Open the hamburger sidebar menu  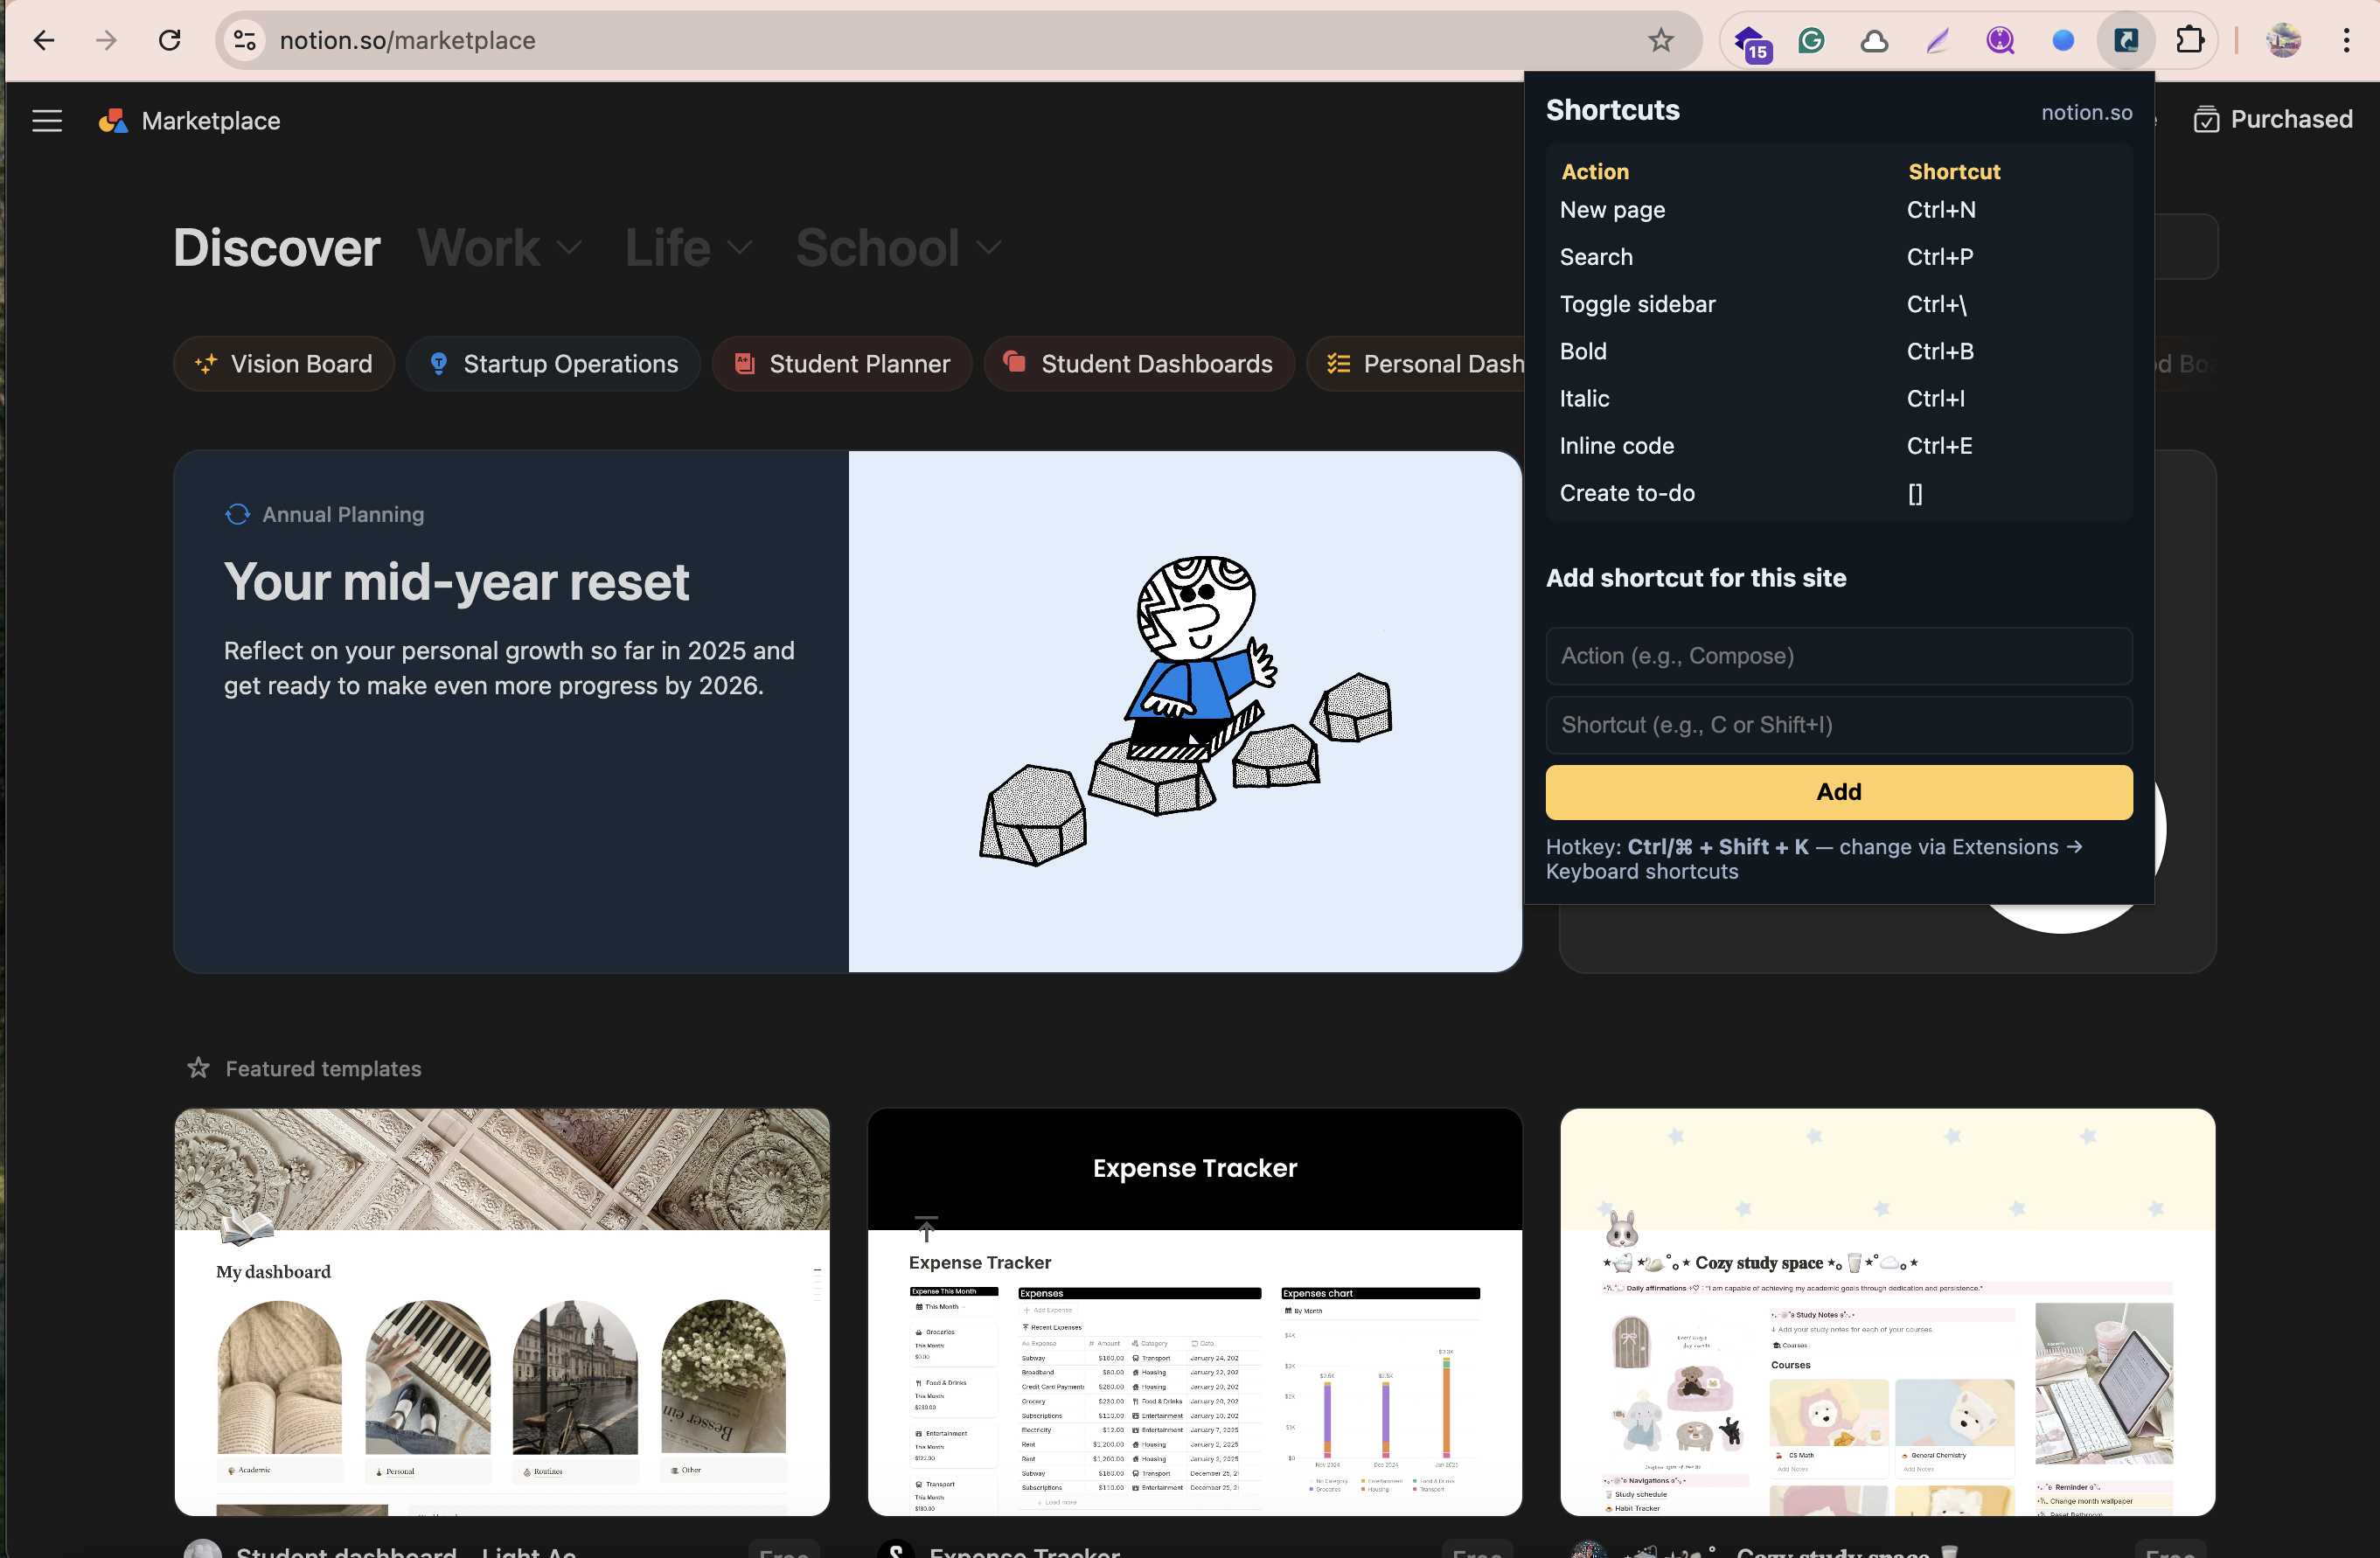click(47, 121)
